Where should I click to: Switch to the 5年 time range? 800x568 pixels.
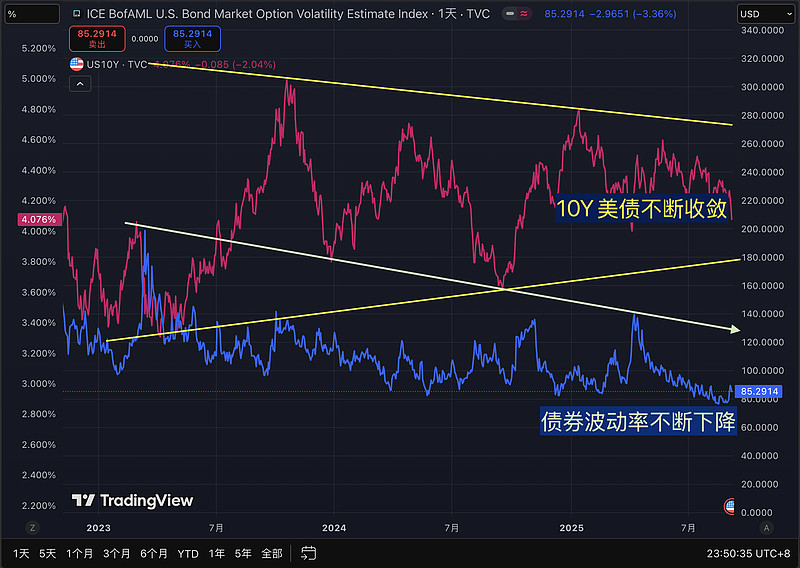243,553
